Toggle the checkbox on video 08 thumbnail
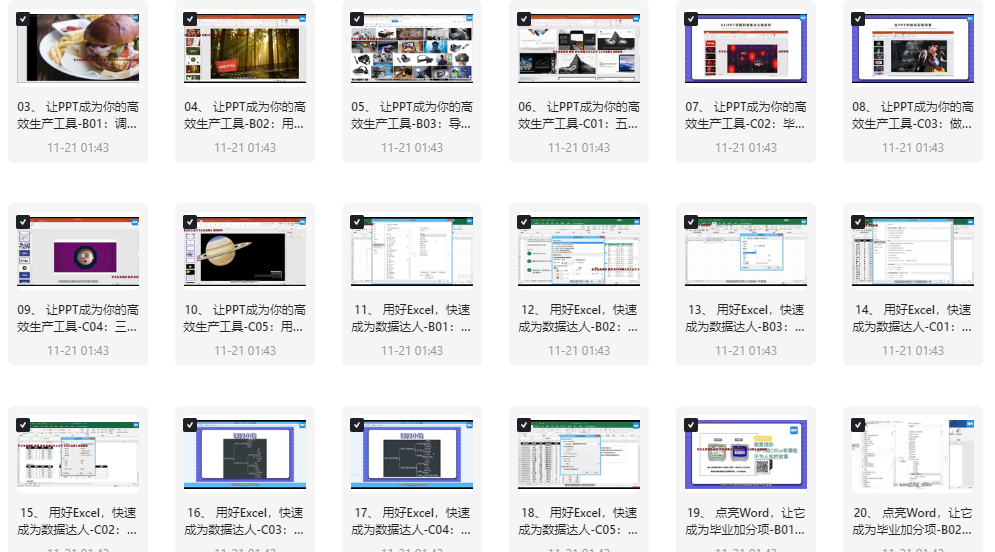This screenshot has width=995, height=552. (x=858, y=20)
